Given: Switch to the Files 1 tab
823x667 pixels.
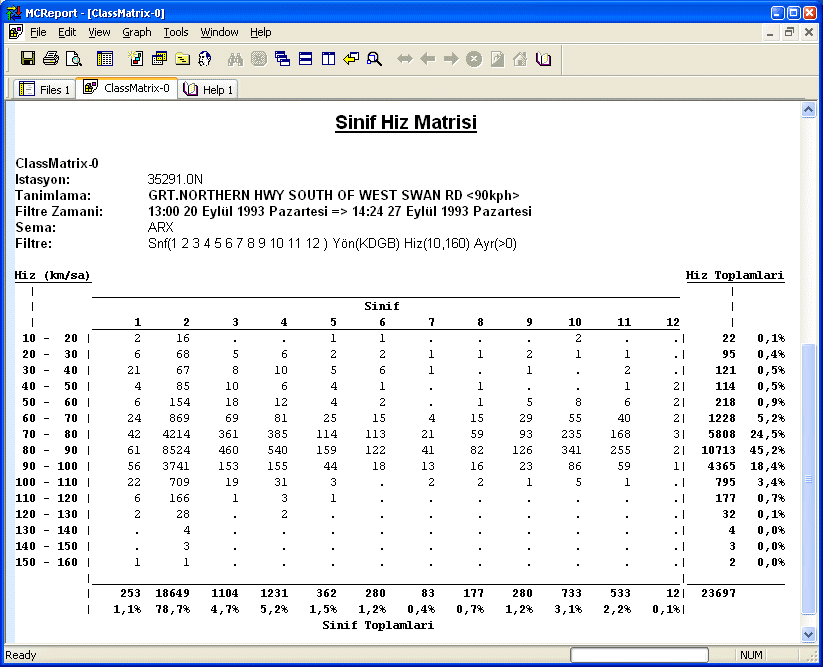Looking at the screenshot, I should tap(44, 89).
